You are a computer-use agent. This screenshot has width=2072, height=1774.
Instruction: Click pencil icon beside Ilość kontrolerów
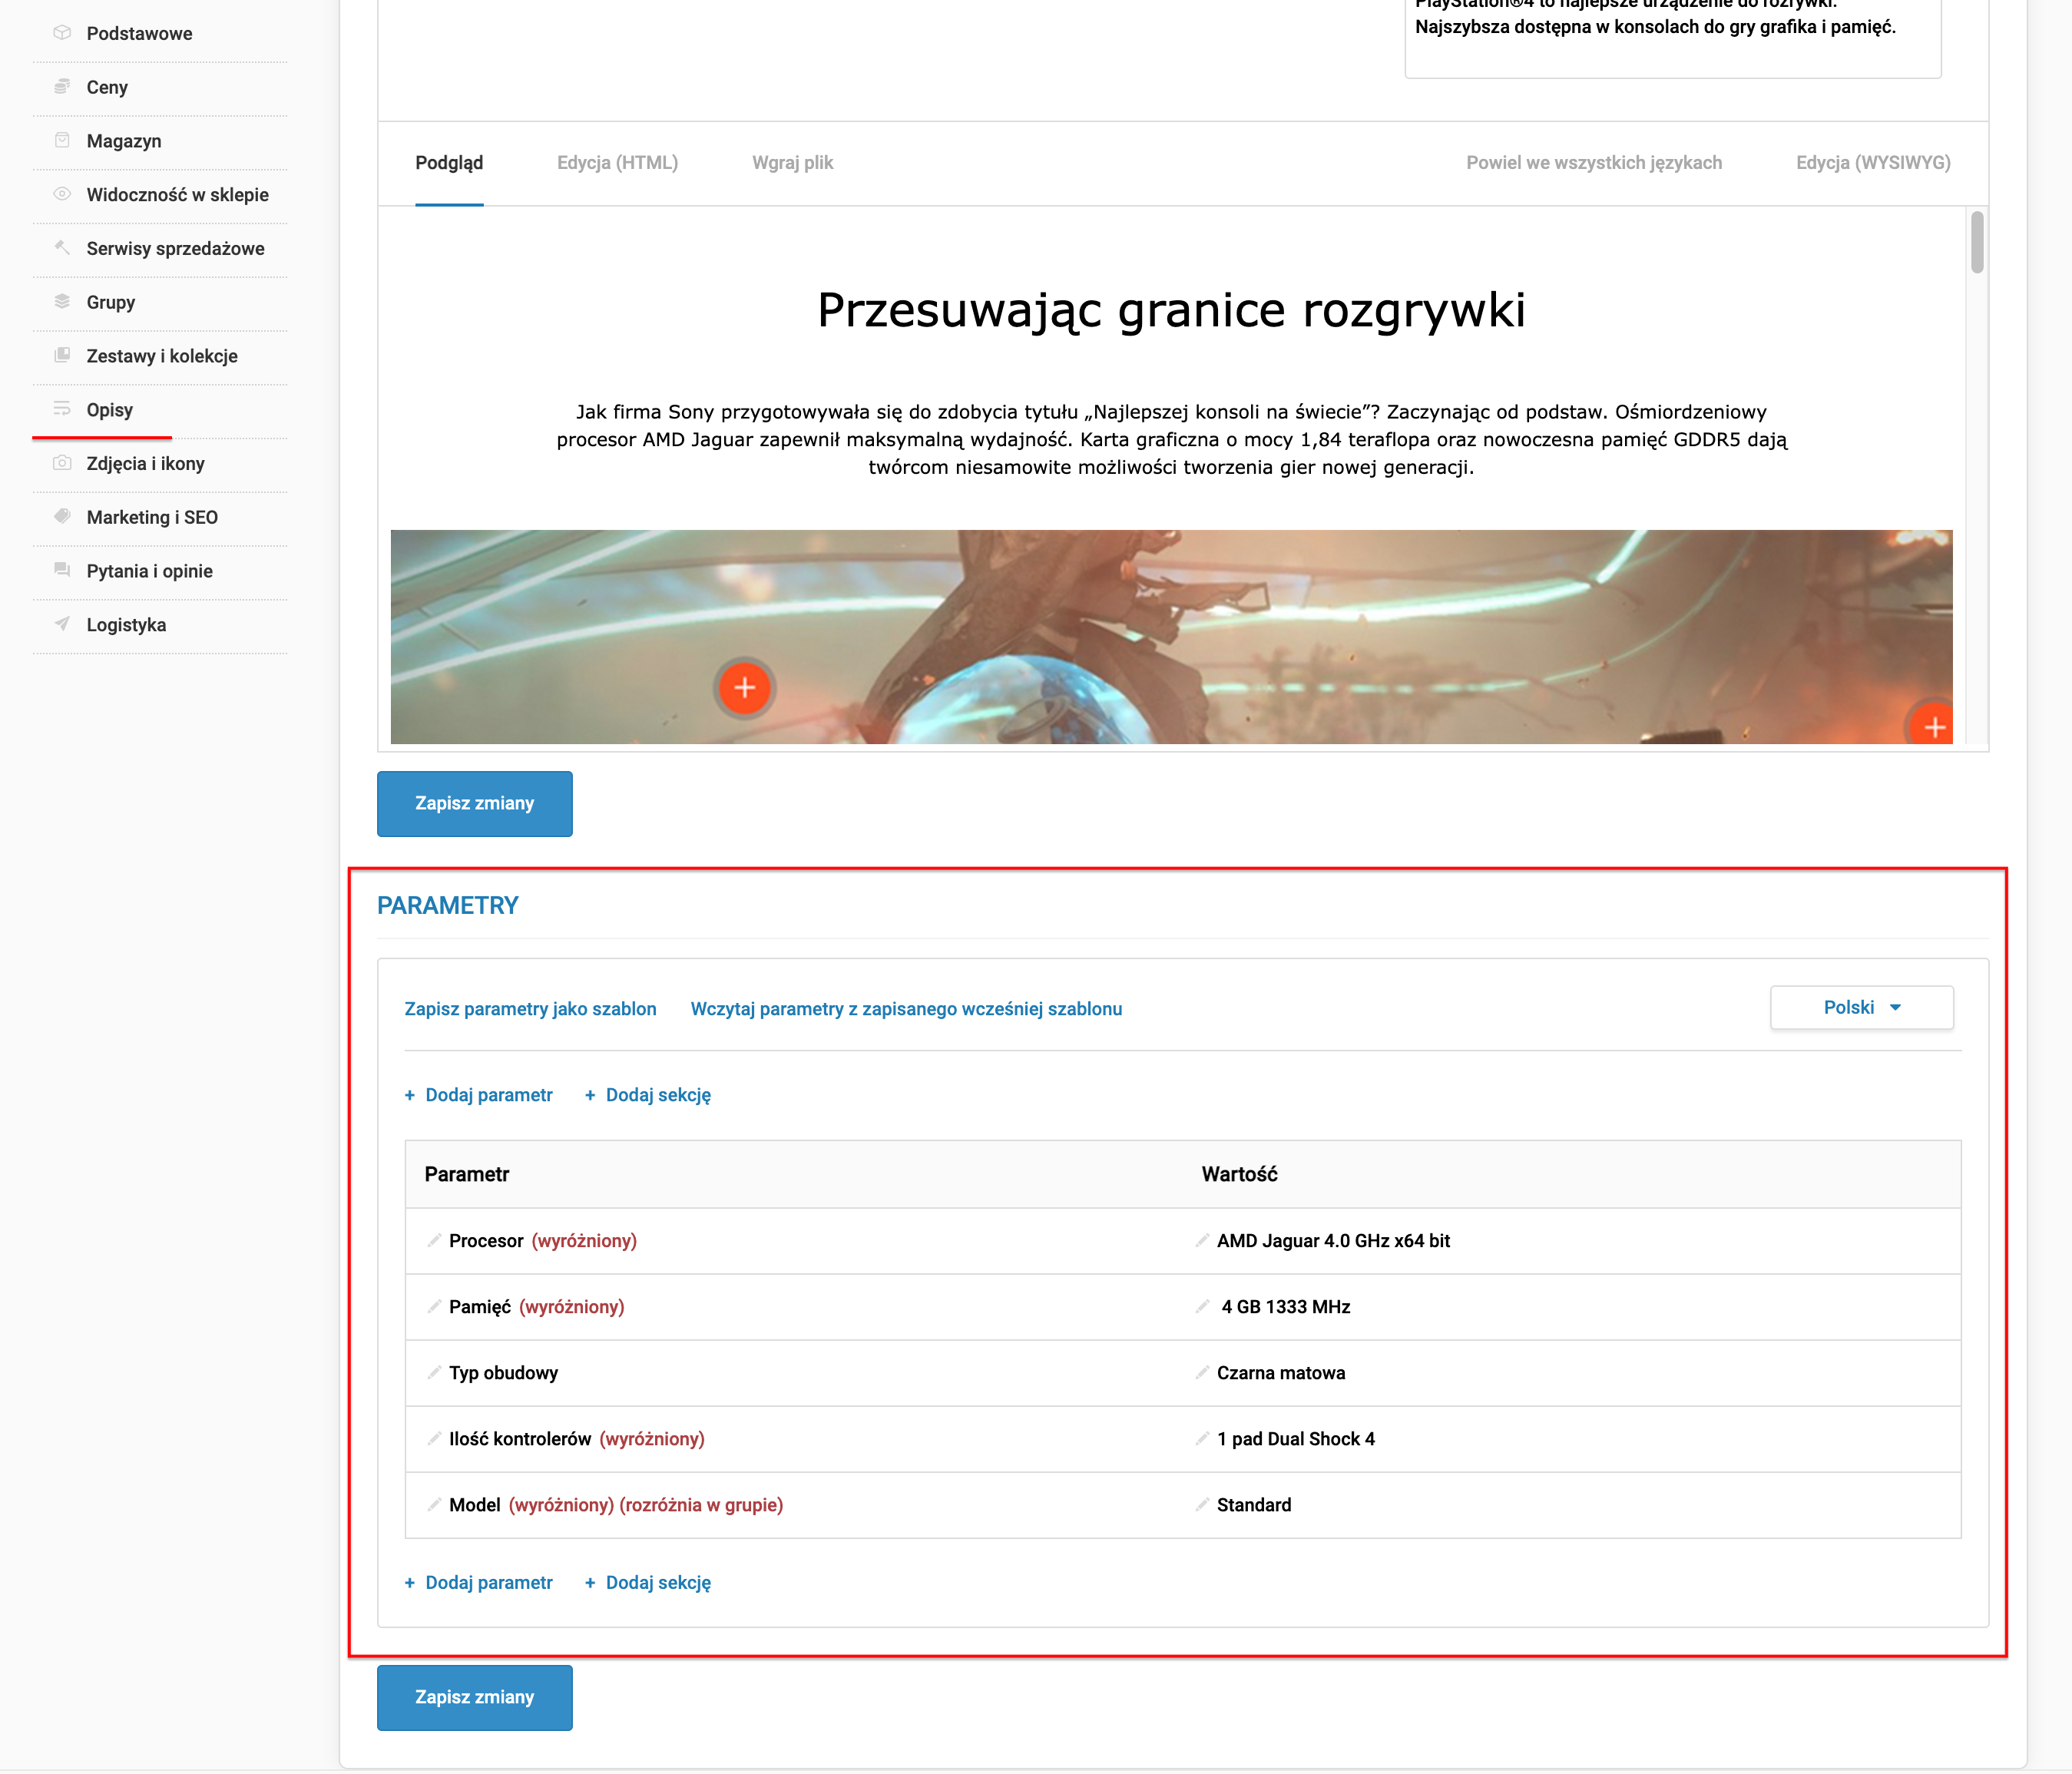(x=434, y=1438)
